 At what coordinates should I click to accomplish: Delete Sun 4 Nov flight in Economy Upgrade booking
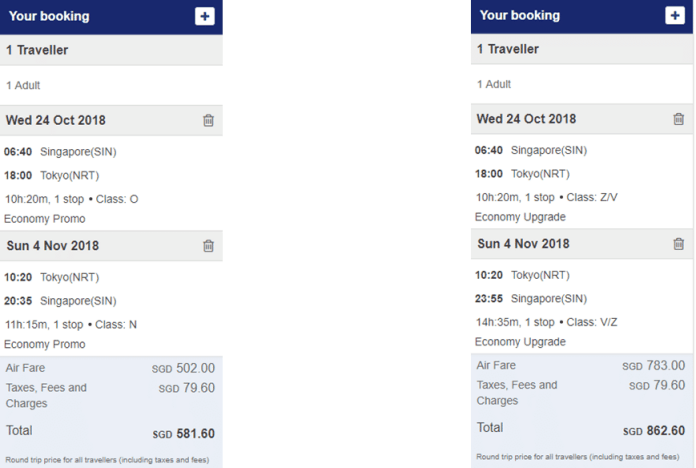tap(678, 244)
